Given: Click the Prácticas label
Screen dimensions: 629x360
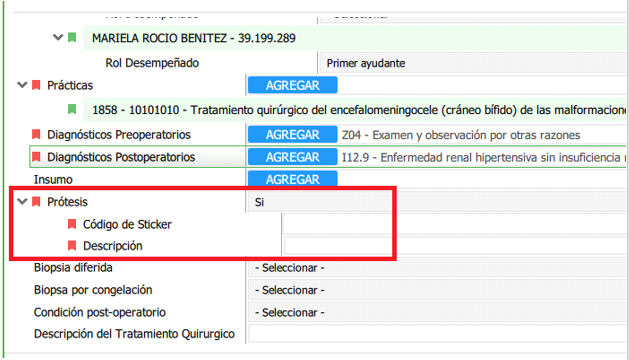Looking at the screenshot, I should coord(70,85).
